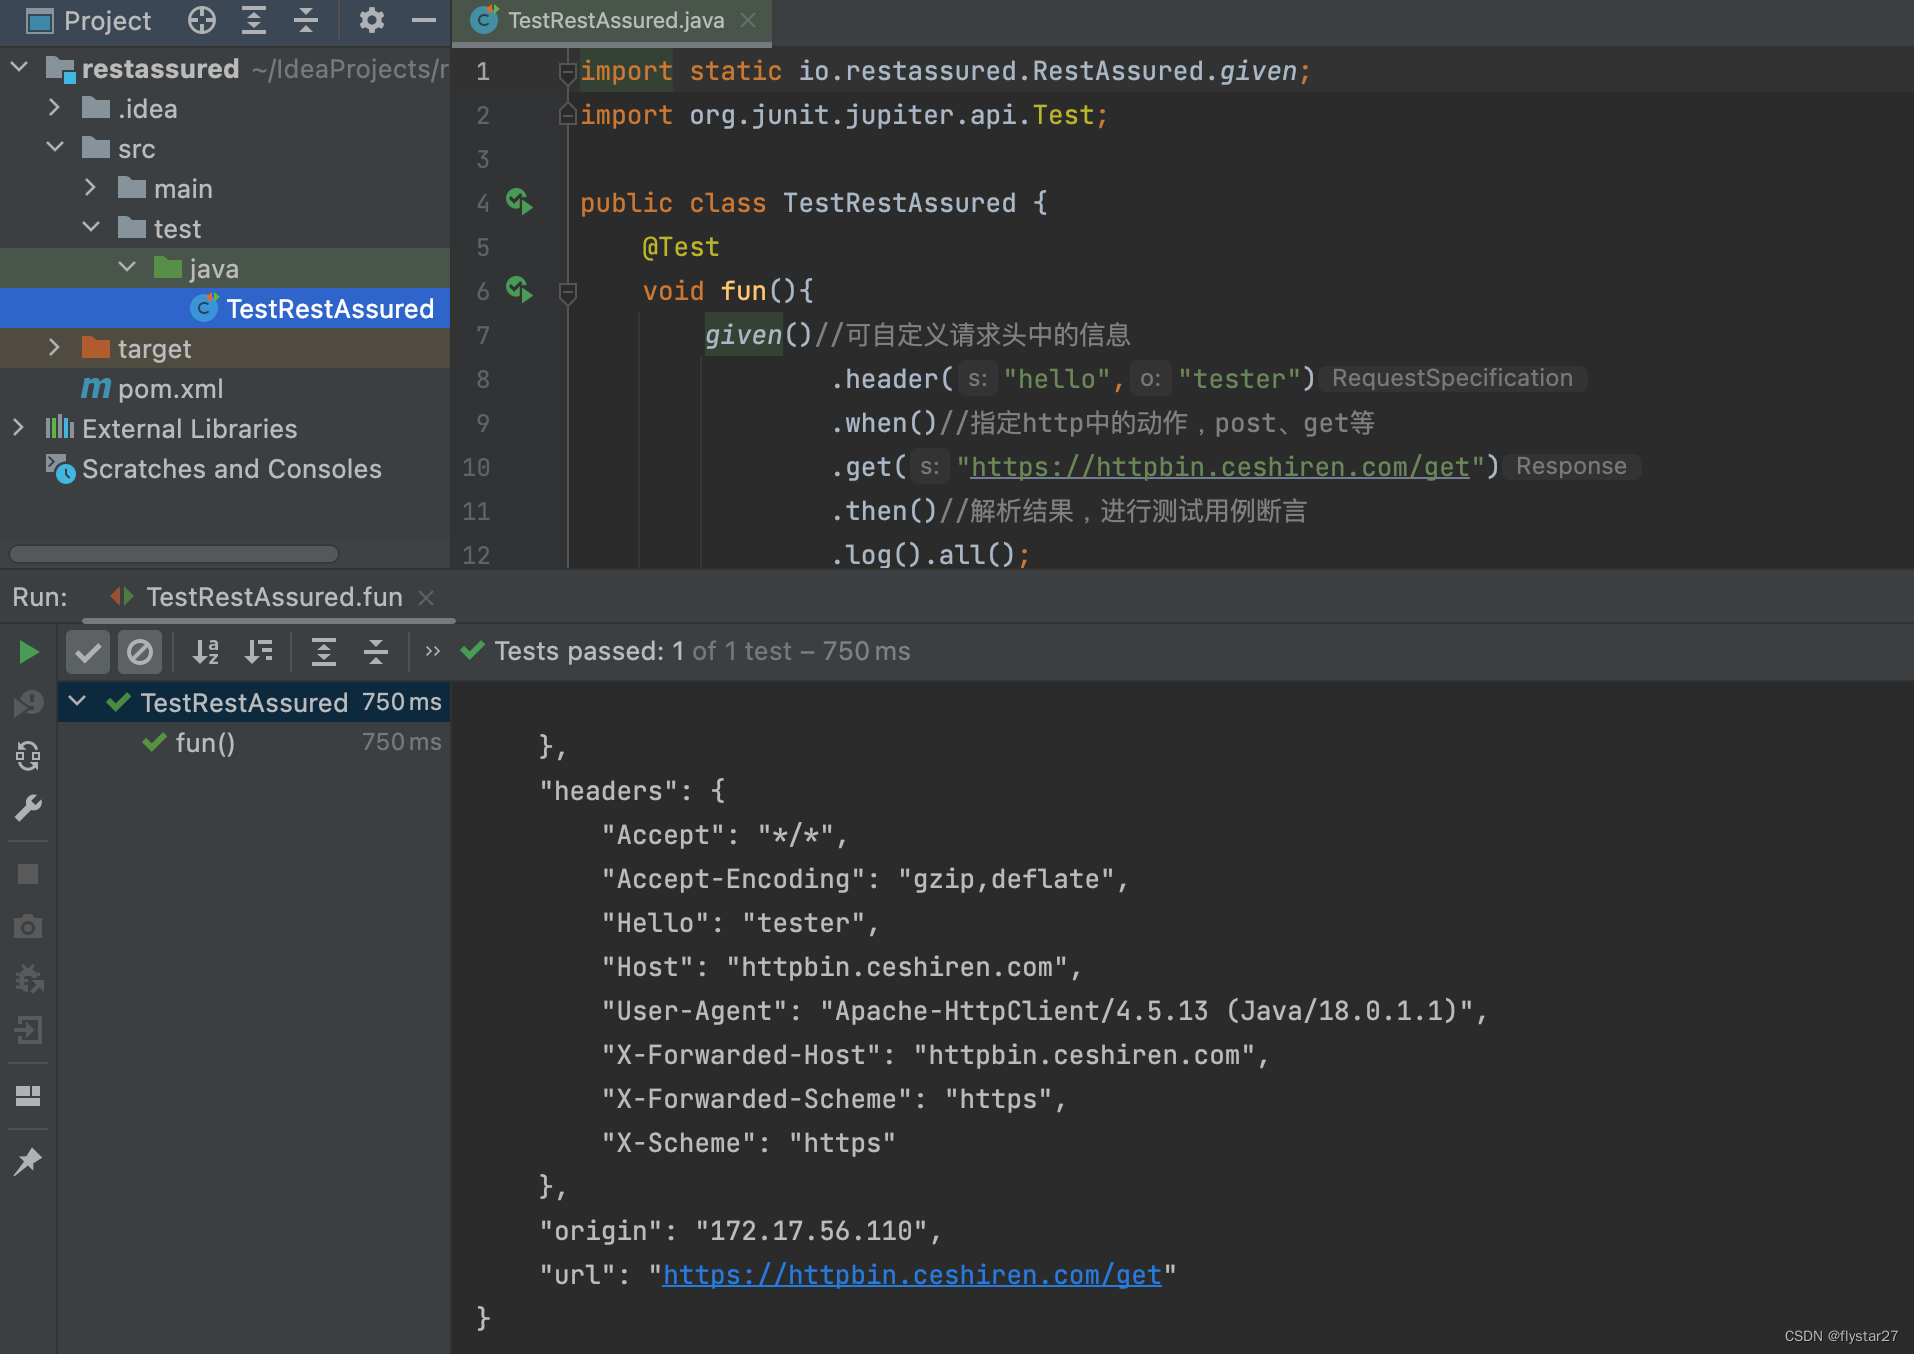
Task: Run fun() test from line 6 gutter icon
Action: (x=519, y=290)
